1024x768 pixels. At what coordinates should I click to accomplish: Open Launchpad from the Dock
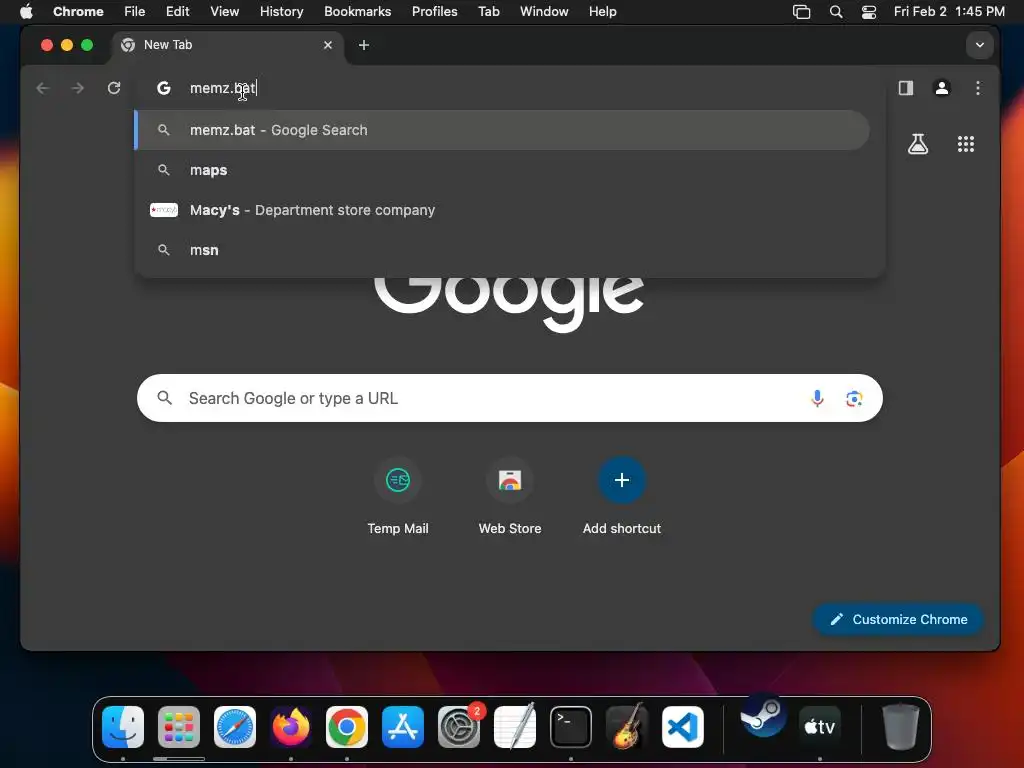(179, 726)
